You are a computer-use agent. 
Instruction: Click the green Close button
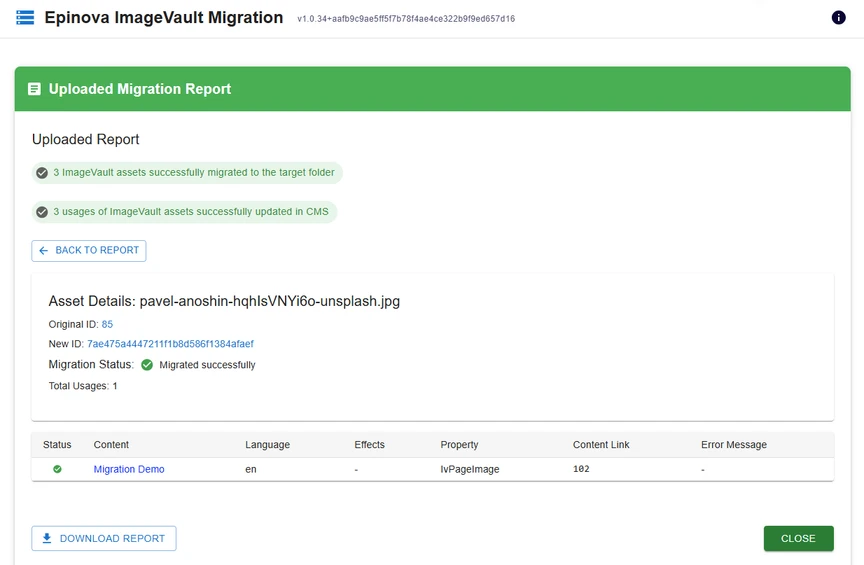798,539
